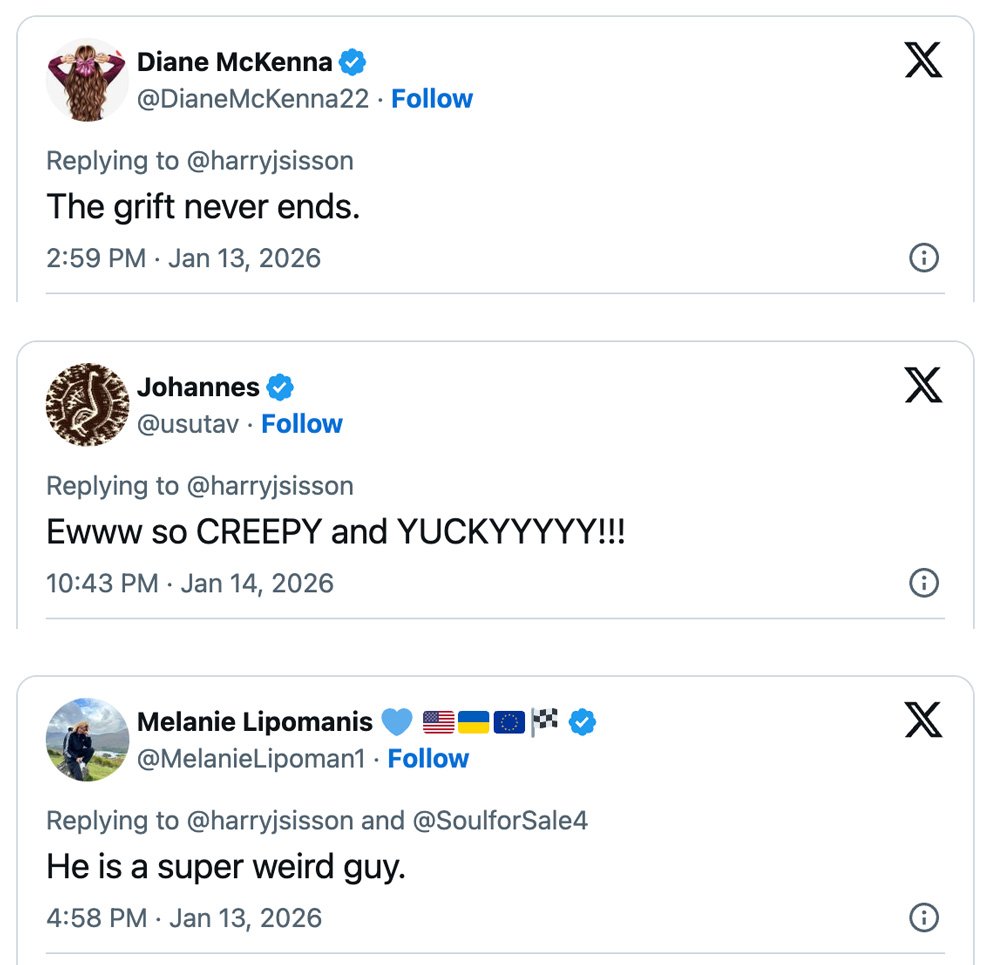The width and height of the screenshot is (990, 965).
Task: Follow @DianeMcKenna22
Action: coord(432,99)
